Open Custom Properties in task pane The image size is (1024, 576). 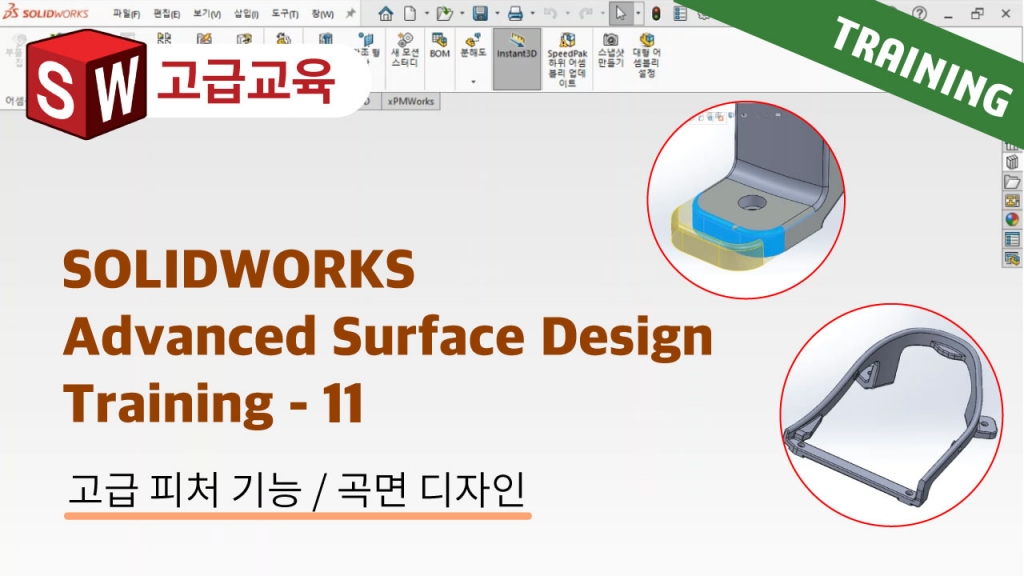coord(1012,239)
